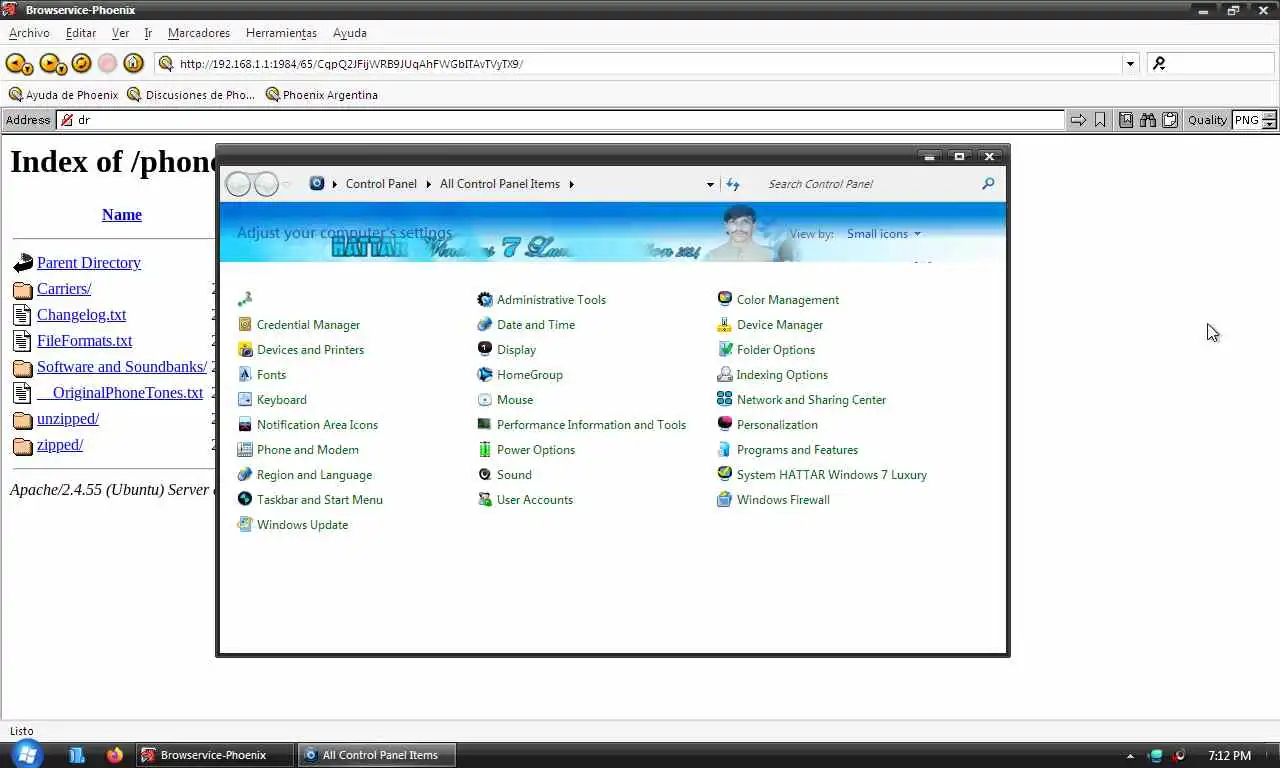Open Date and Time icon

point(485,325)
